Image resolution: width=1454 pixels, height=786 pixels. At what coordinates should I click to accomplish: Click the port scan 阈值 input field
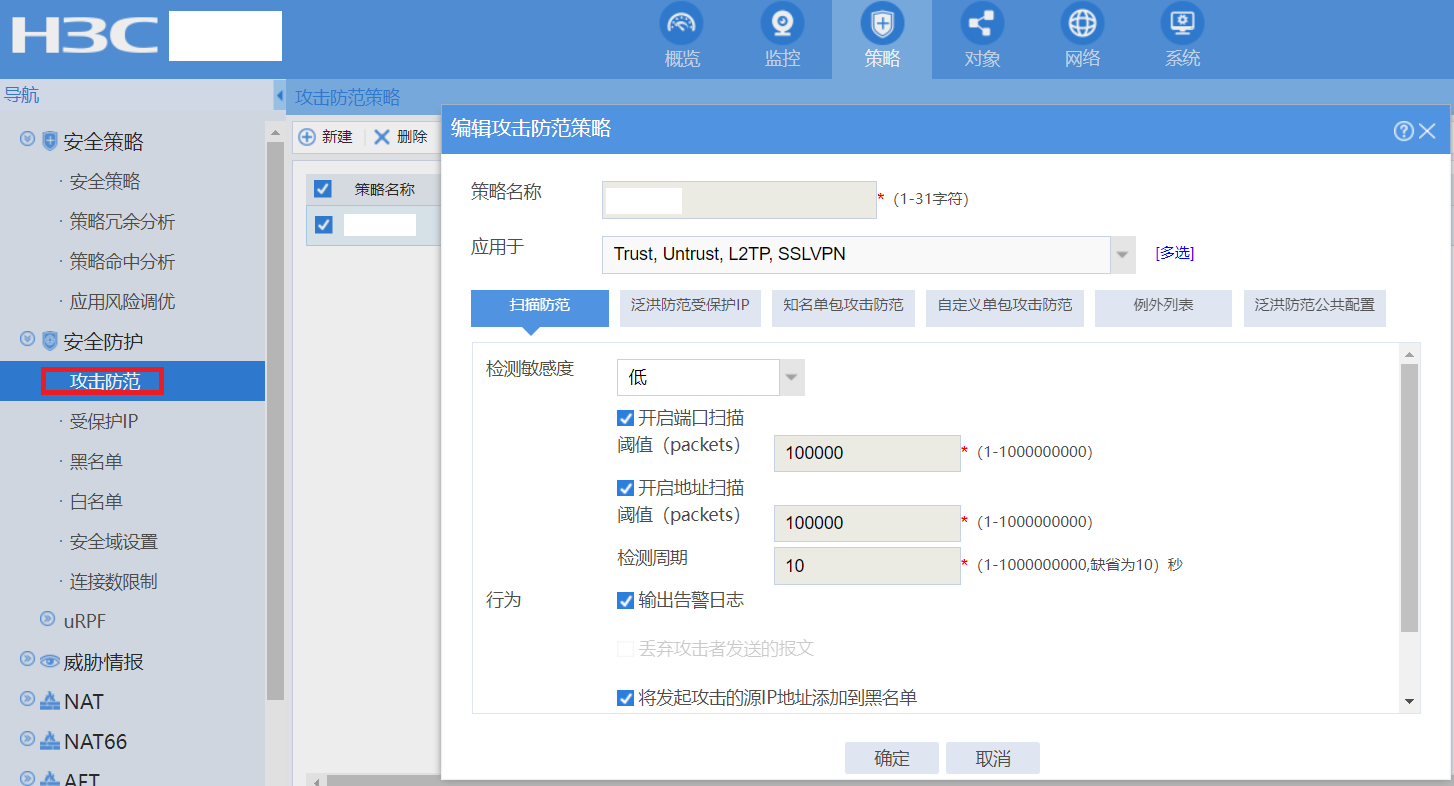867,453
